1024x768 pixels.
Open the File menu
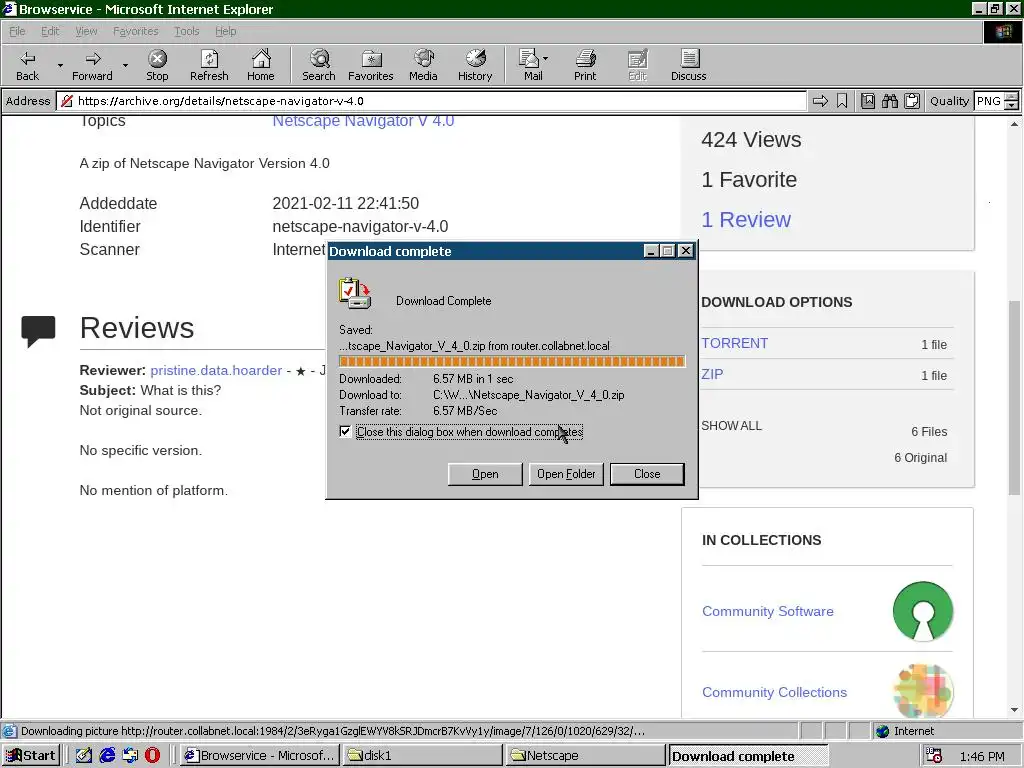pos(17,31)
